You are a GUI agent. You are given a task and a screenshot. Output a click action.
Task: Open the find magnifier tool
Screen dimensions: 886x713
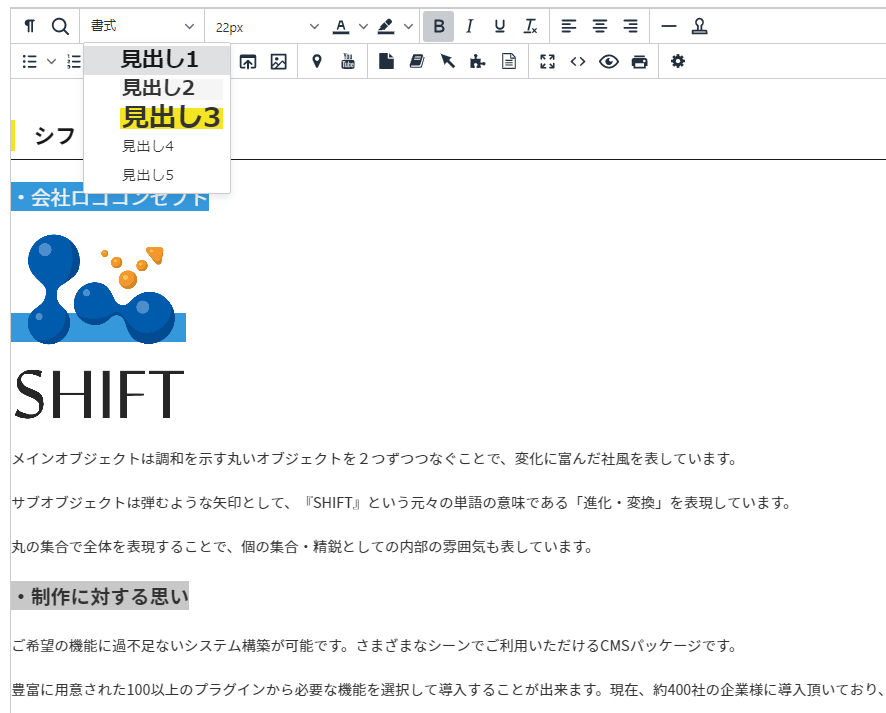(60, 26)
